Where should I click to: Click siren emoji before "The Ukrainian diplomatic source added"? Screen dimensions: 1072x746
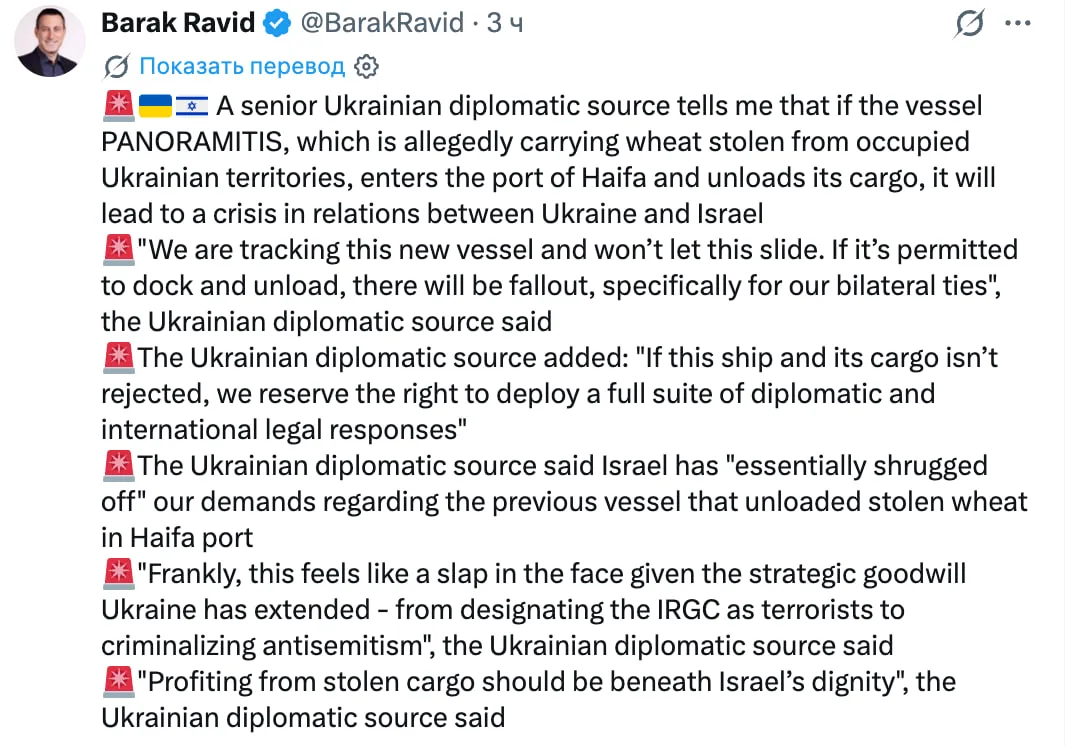pos(118,357)
